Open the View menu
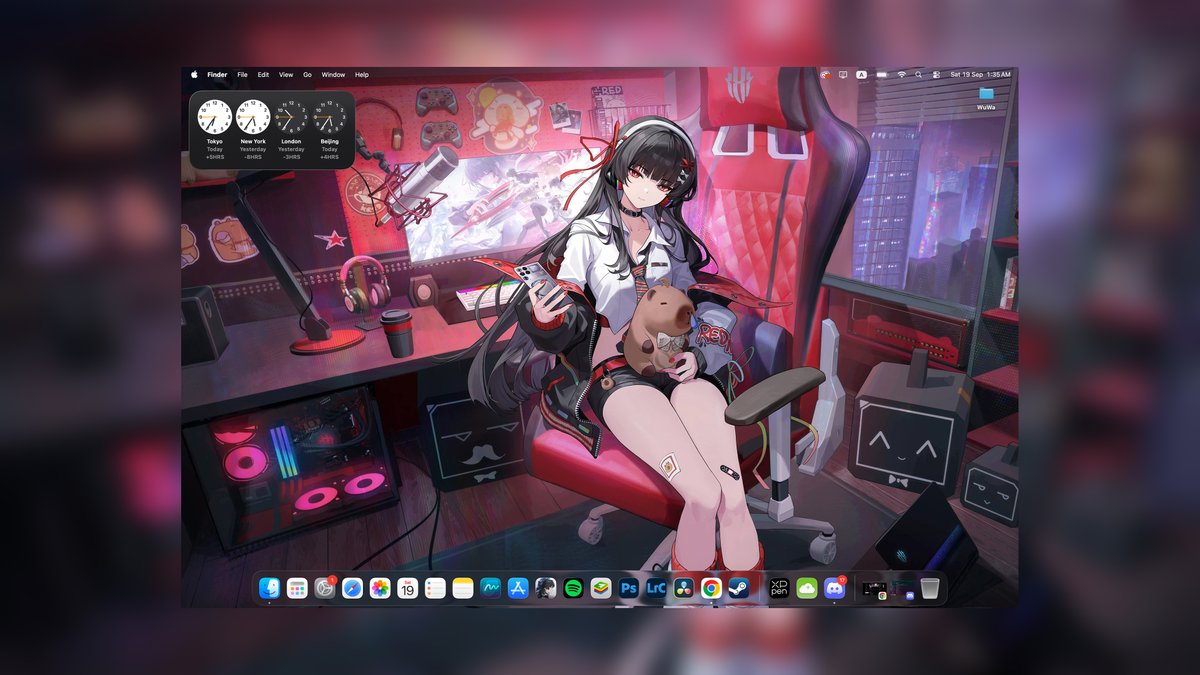The width and height of the screenshot is (1200, 675). (286, 74)
